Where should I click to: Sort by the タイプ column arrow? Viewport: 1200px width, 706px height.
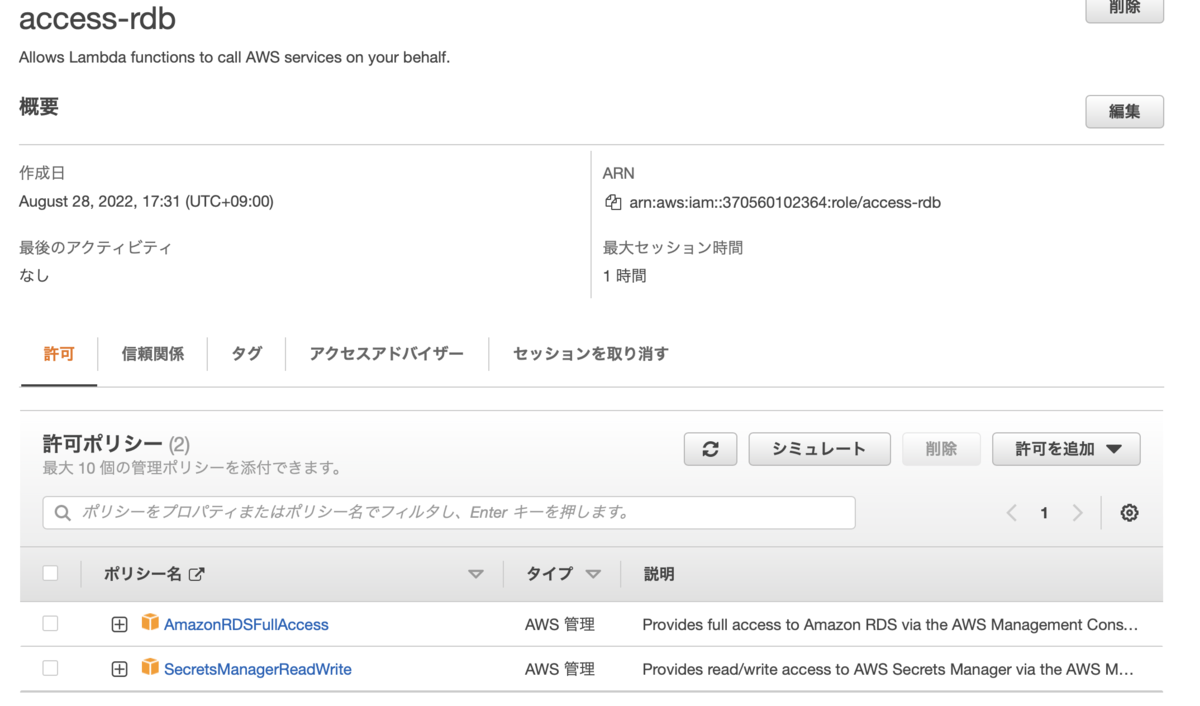click(593, 574)
